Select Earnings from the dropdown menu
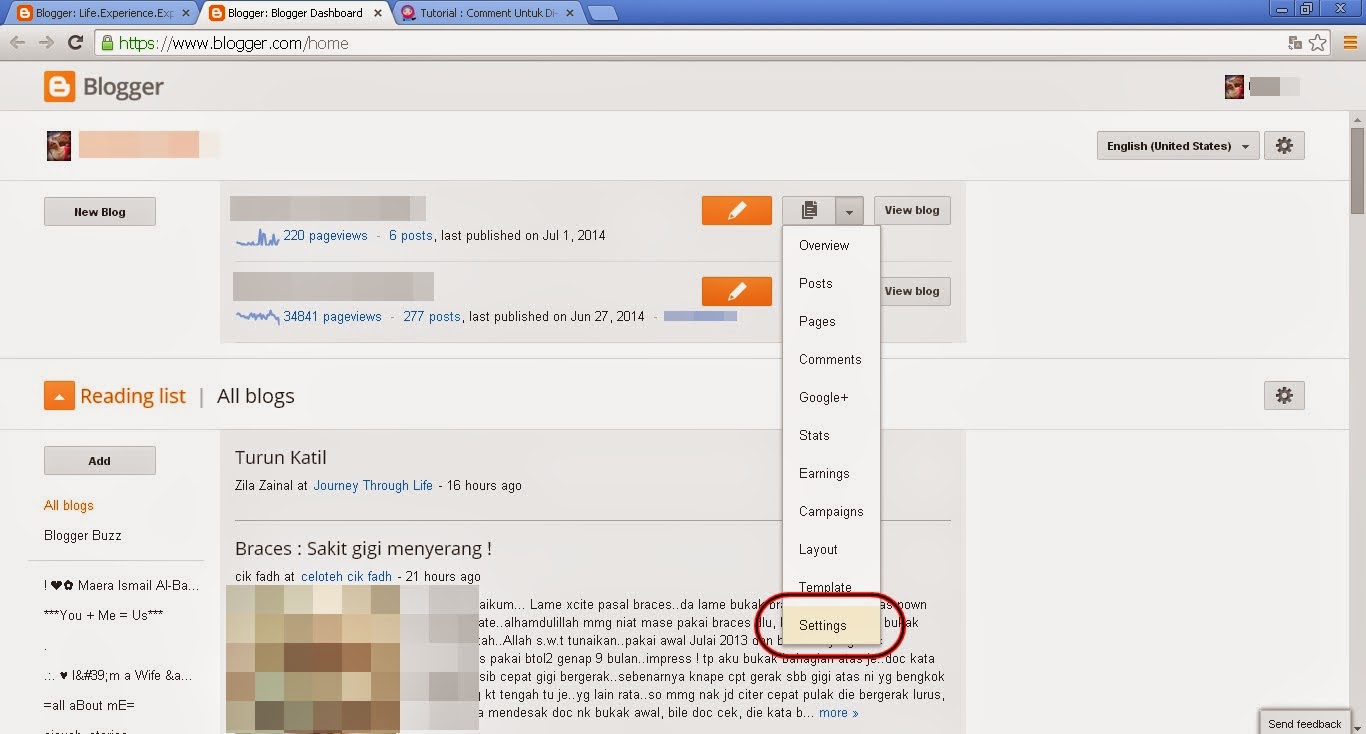 tap(831, 474)
